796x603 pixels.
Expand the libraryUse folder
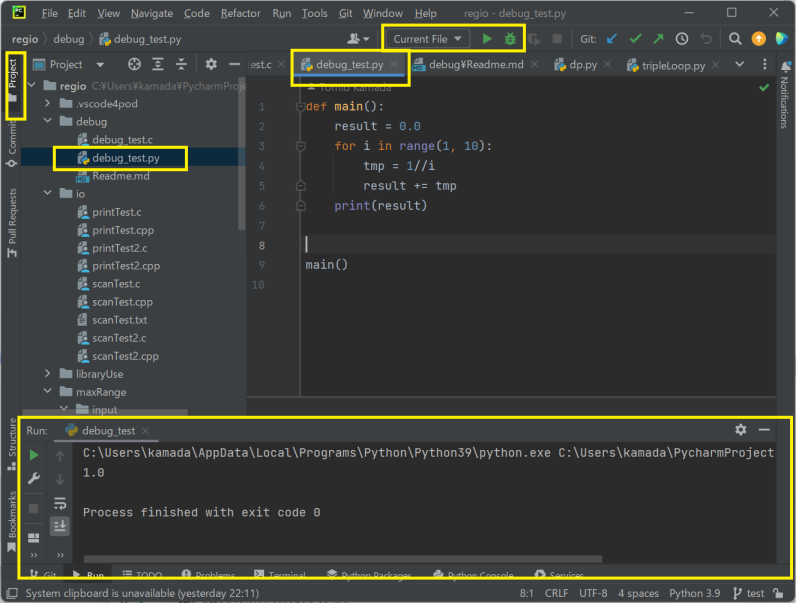47,374
